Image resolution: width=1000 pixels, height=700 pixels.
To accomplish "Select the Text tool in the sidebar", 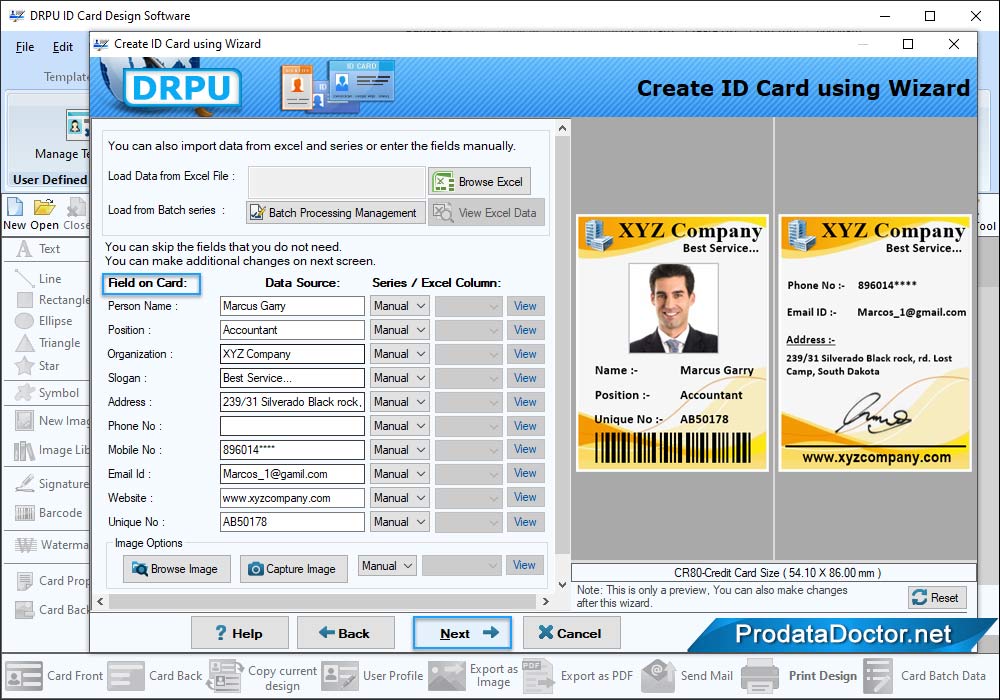I will [x=38, y=249].
